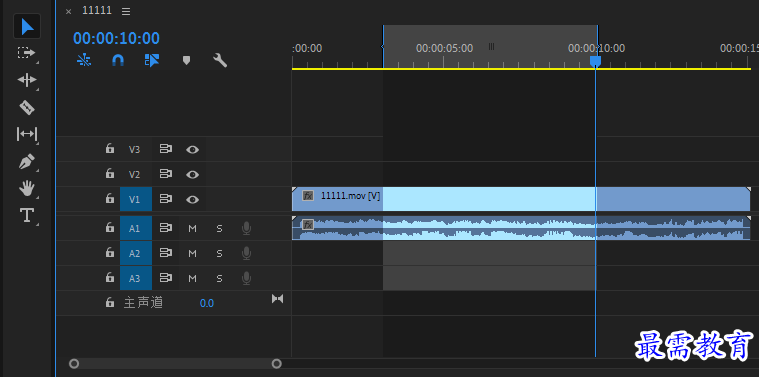
Task: Mute track A1
Action: (193, 228)
